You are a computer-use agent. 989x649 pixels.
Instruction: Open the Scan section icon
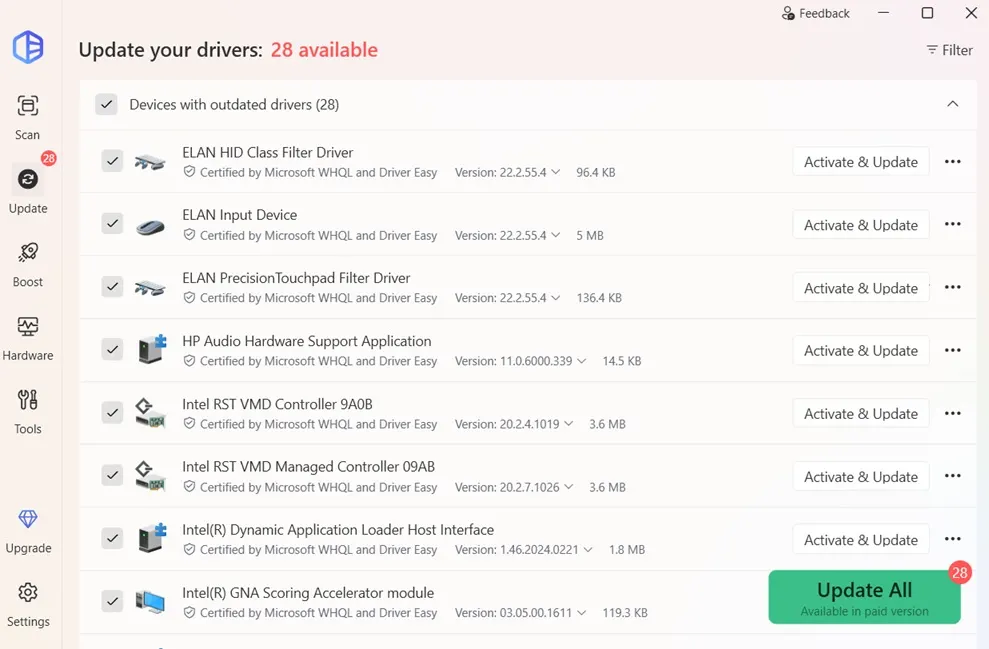click(x=28, y=105)
